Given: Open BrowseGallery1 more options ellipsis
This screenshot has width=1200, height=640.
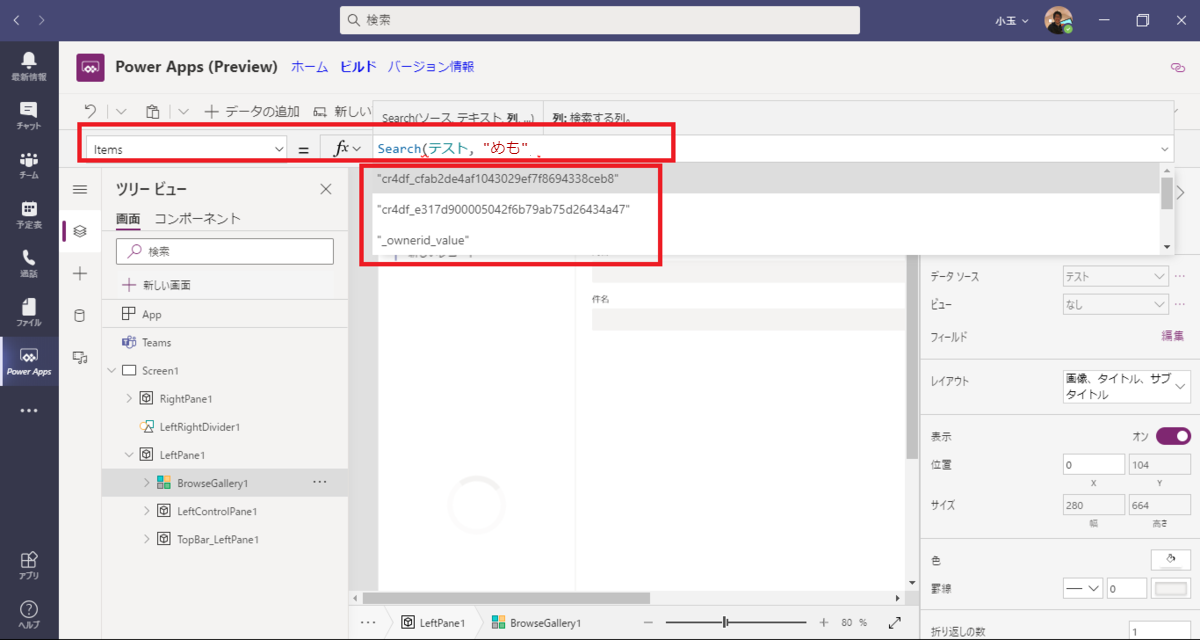Looking at the screenshot, I should (x=319, y=482).
